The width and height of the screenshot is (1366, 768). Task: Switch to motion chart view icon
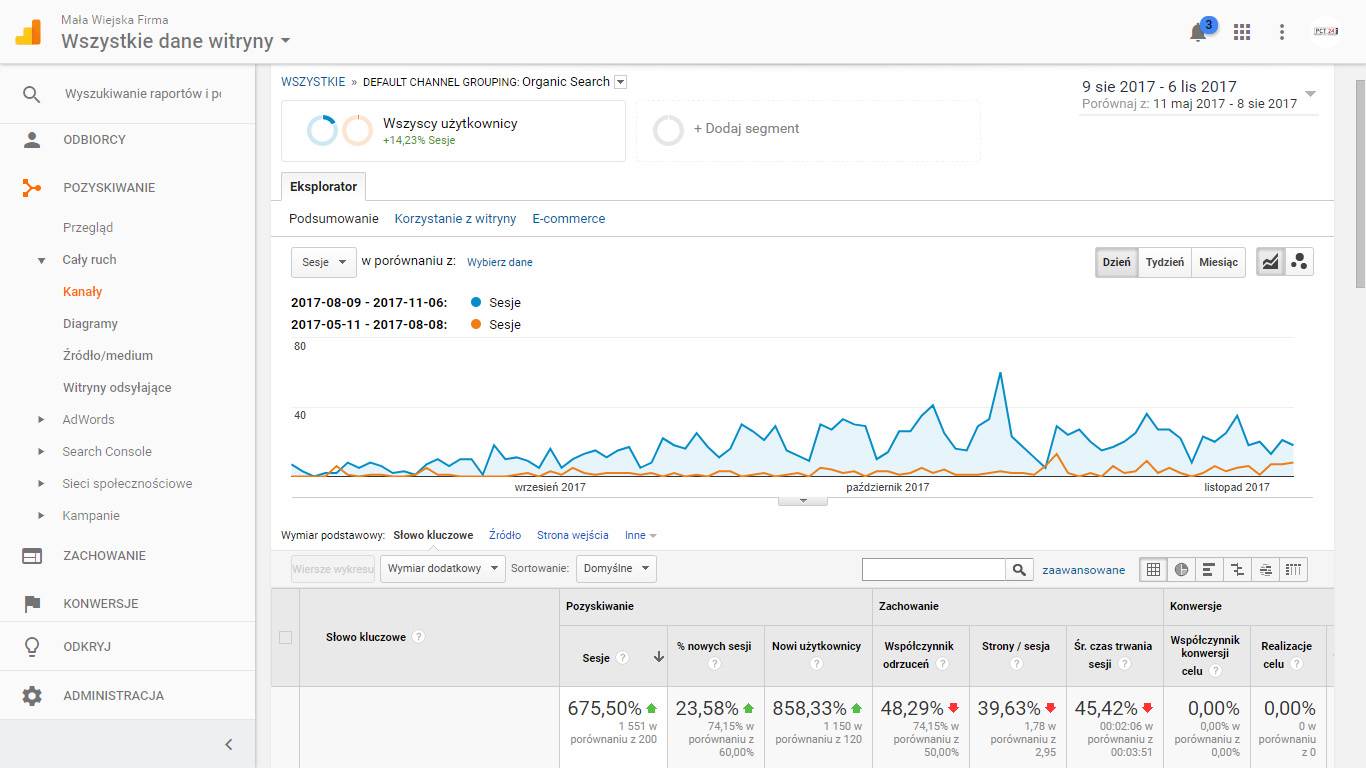click(x=1299, y=262)
